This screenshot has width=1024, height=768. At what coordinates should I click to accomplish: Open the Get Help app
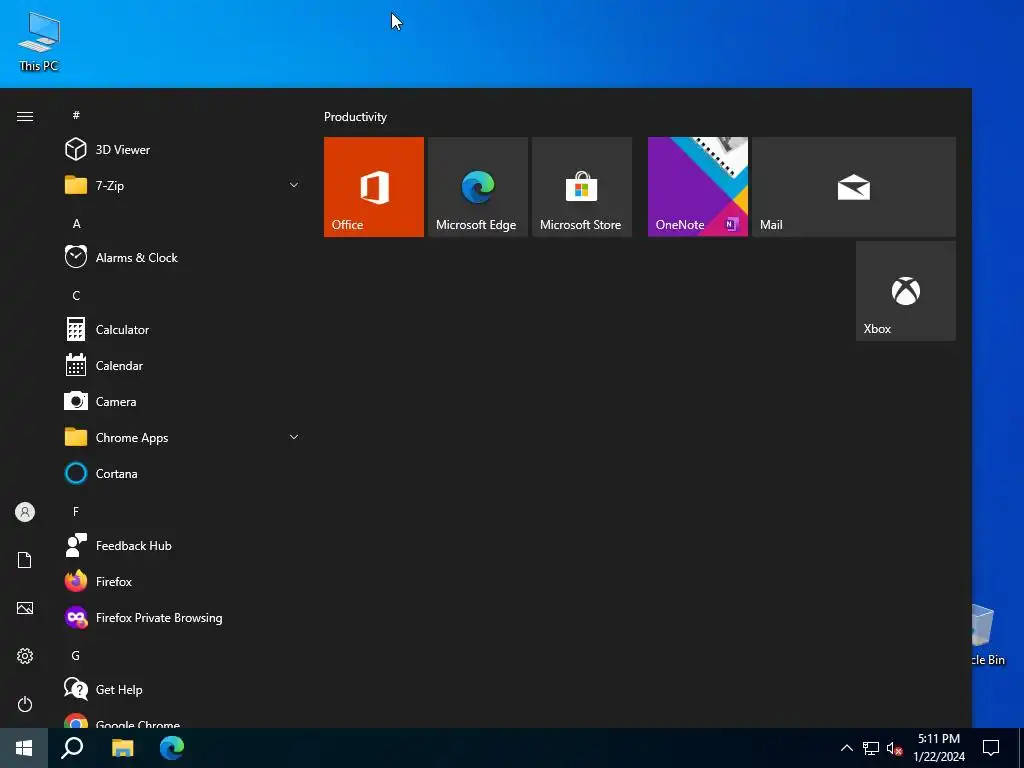(183, 690)
